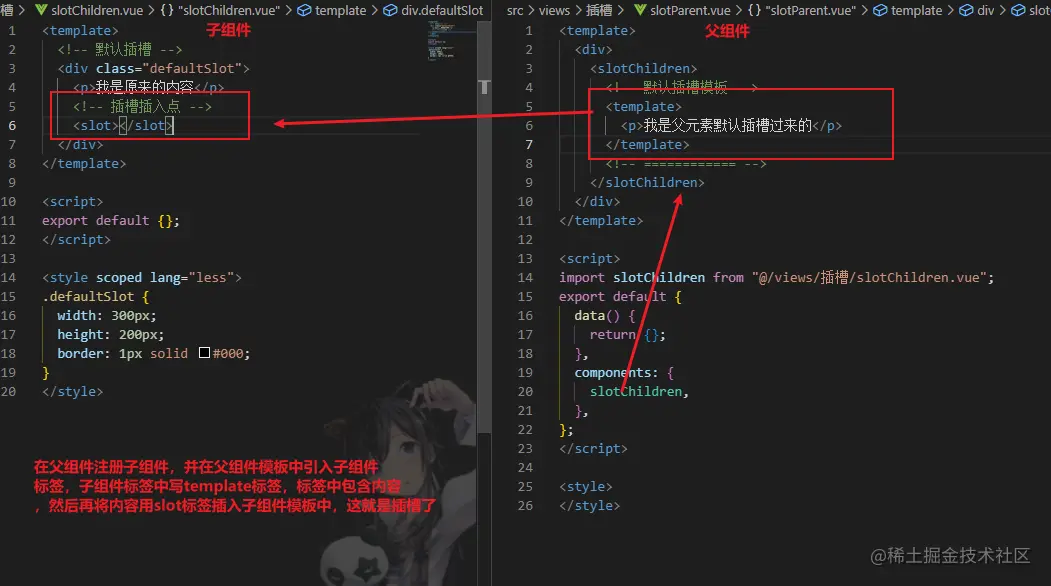Image resolution: width=1051 pixels, height=586 pixels.
Task: Open the 插槽 folder breadcrumb on right
Action: pos(599,10)
